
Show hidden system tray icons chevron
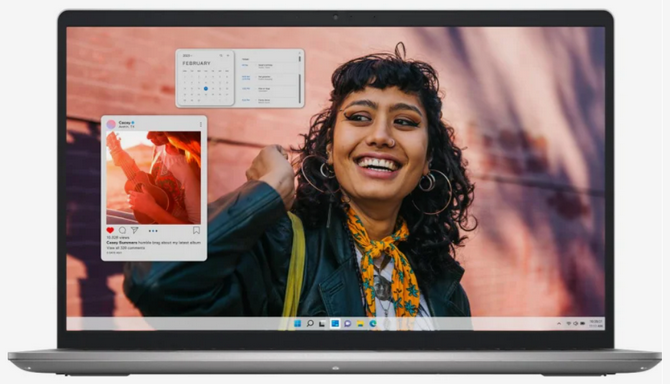coord(559,324)
